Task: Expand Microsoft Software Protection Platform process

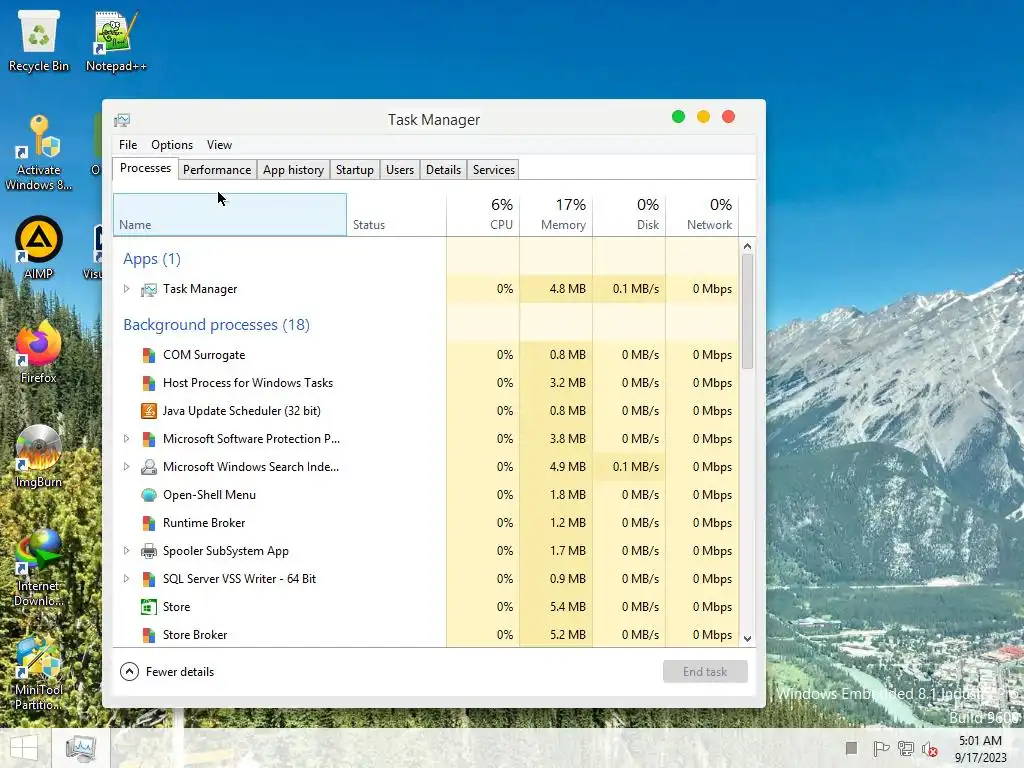Action: tap(127, 439)
